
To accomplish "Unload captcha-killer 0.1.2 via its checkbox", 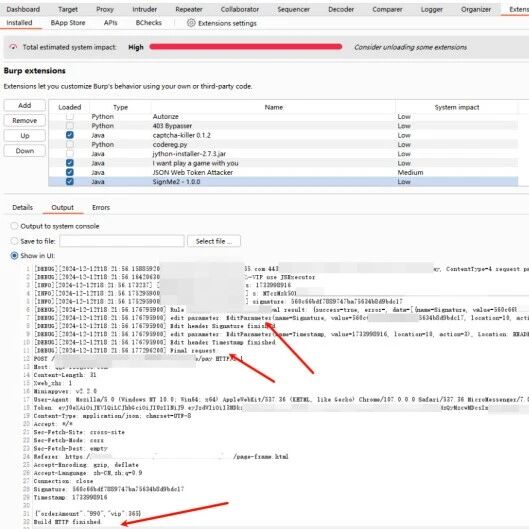I will (69, 135).
